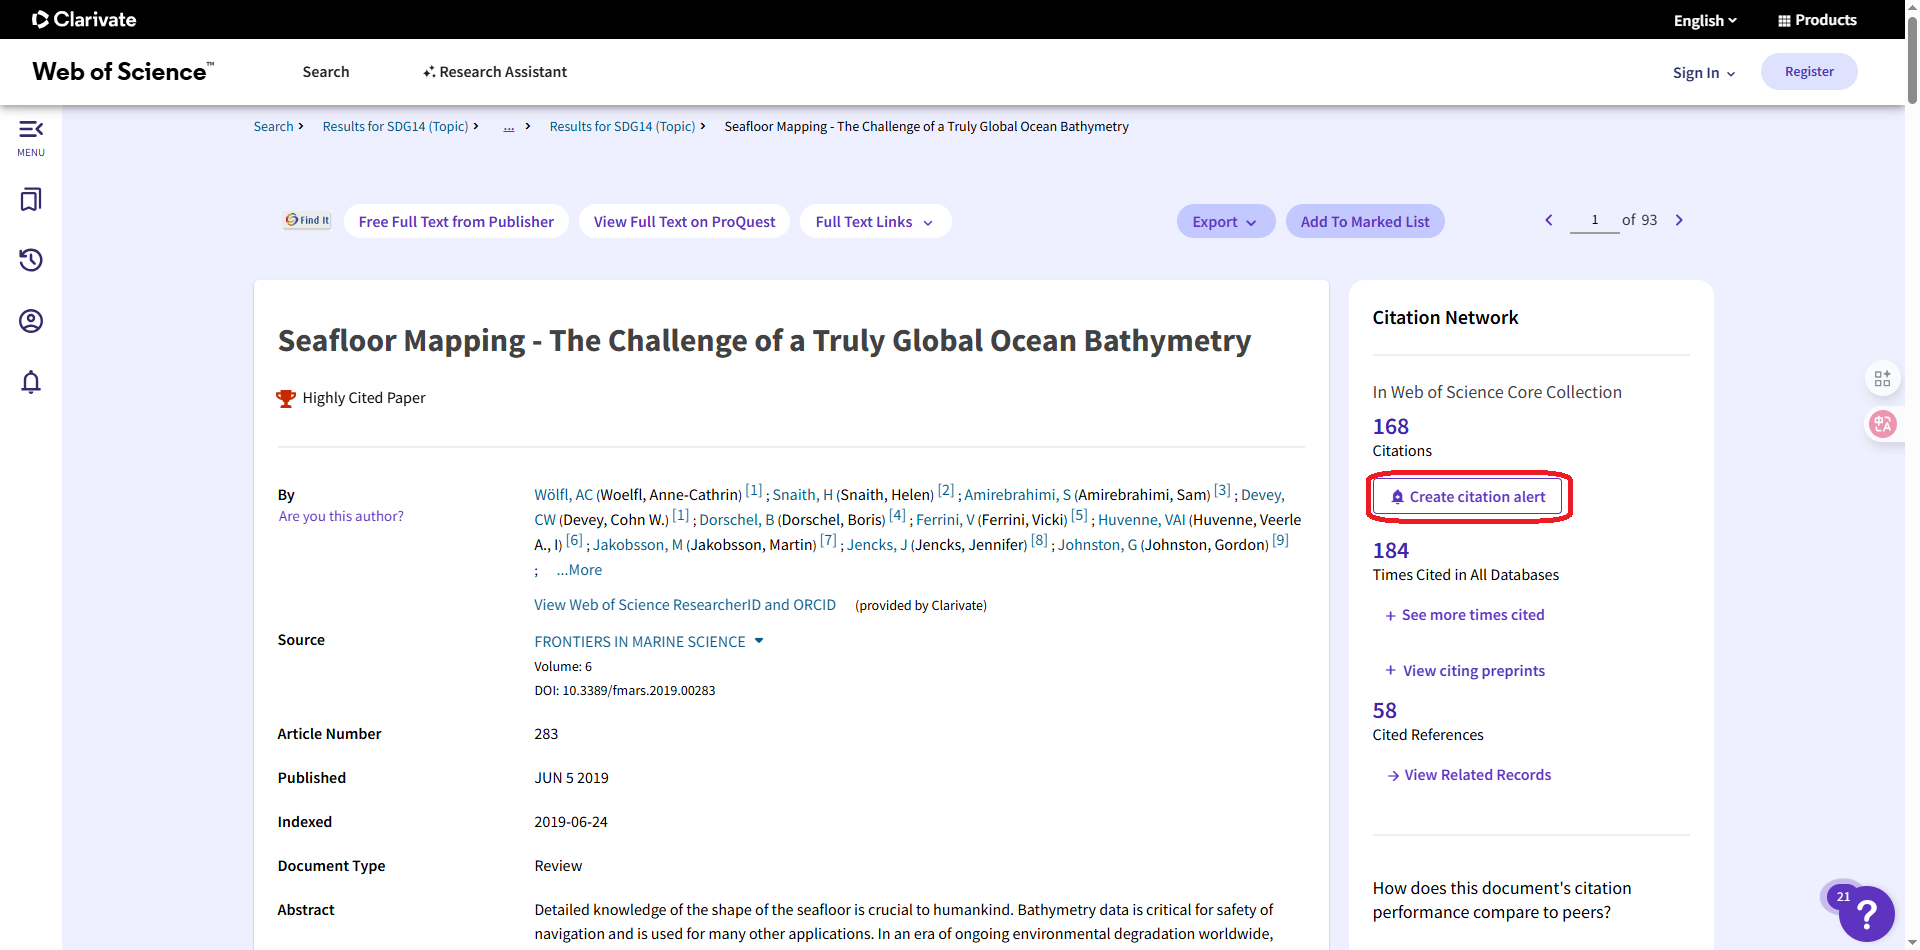Go to previous record arrow

[1549, 220]
